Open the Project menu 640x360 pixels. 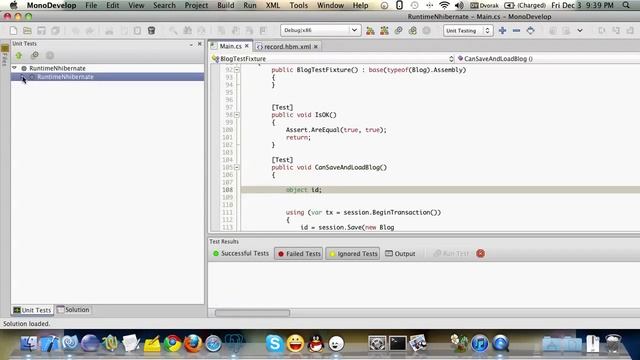tap(196, 5)
